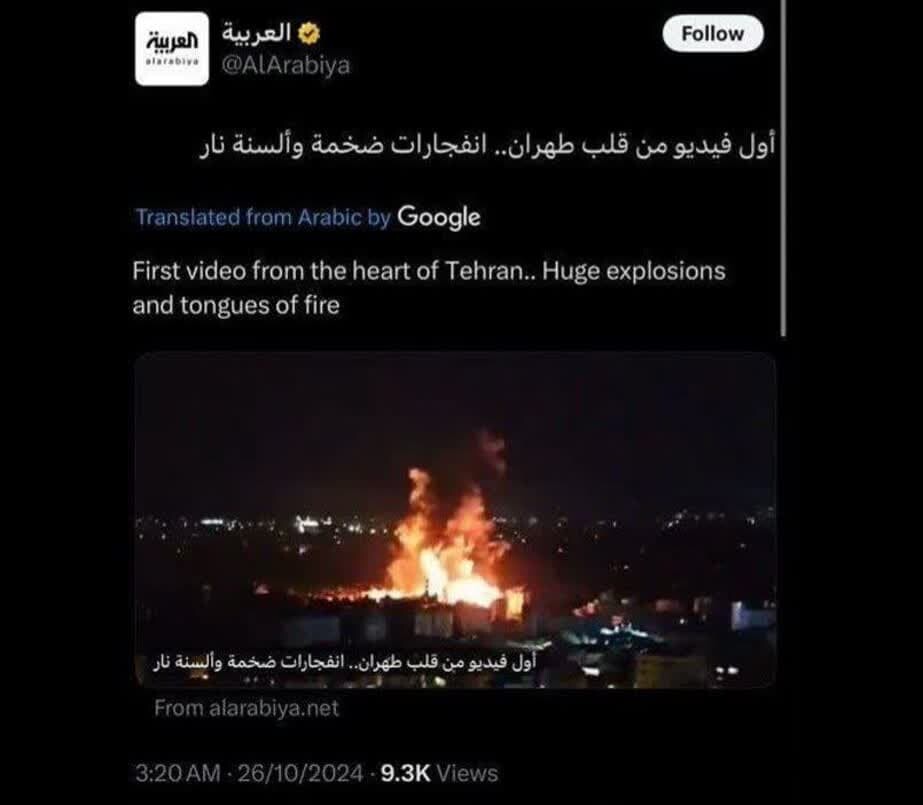Click the Follow button

(713, 34)
